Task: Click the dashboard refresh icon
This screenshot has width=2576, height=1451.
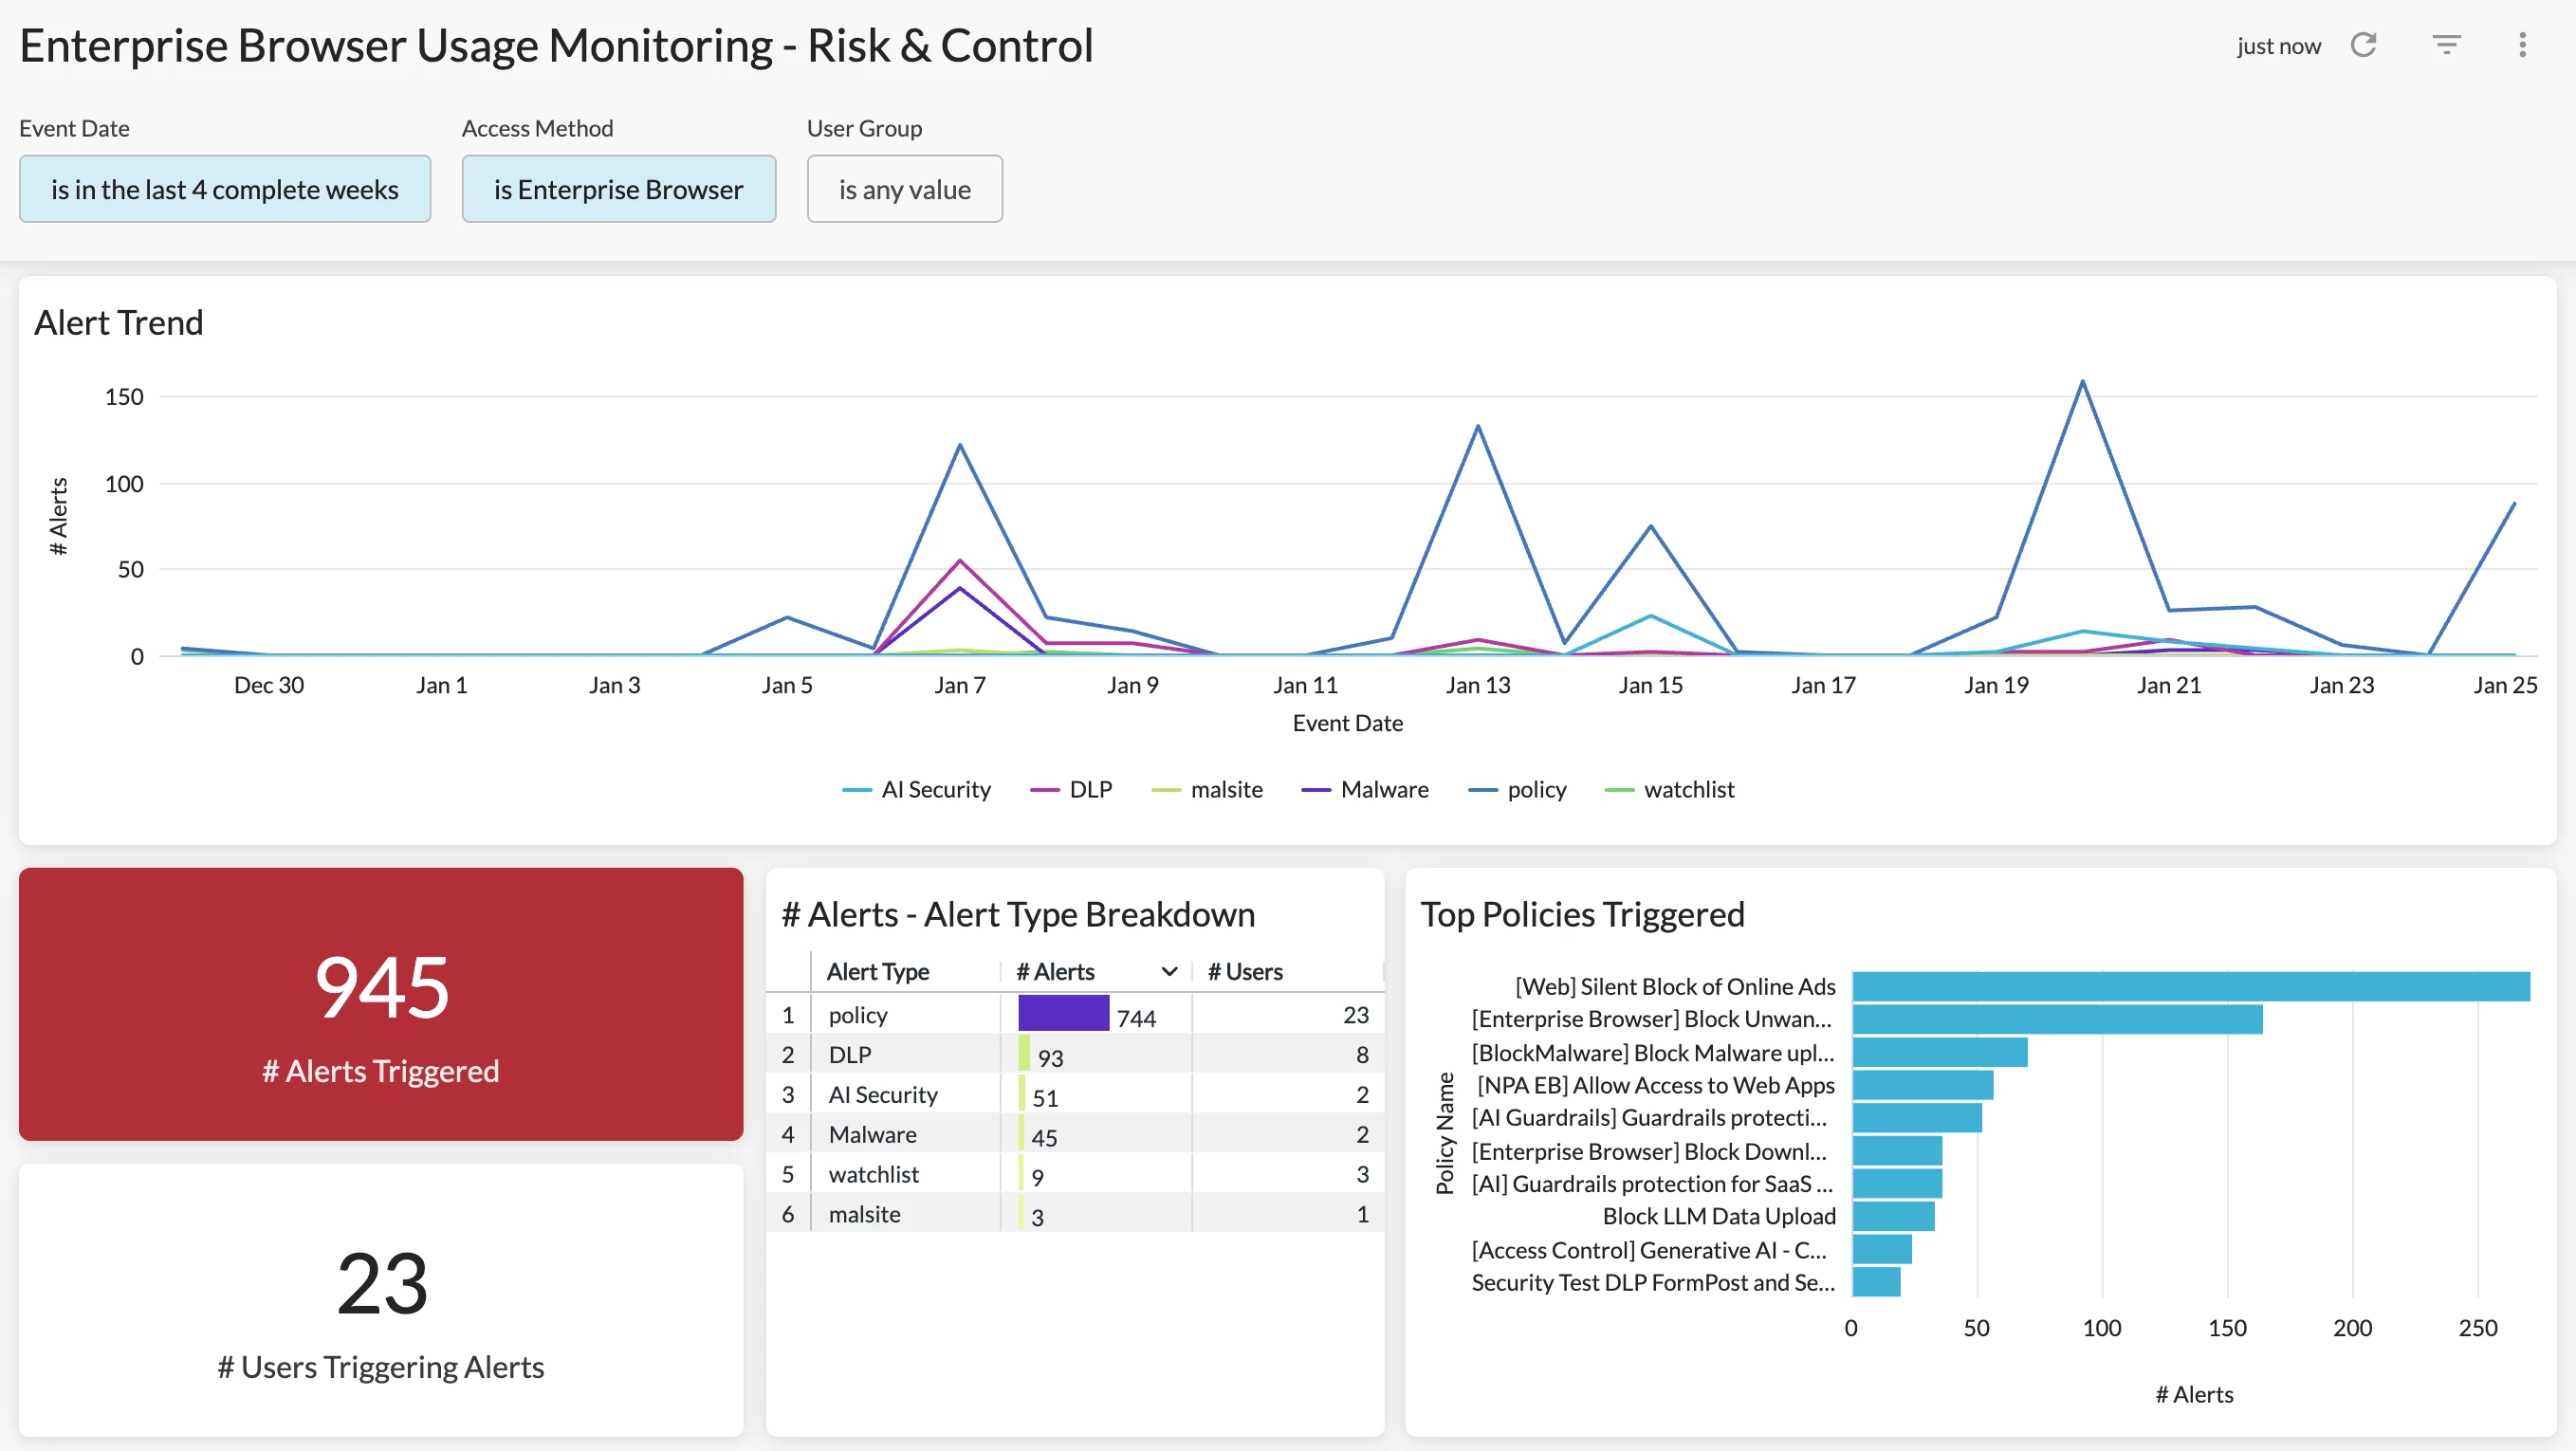Action: (x=2363, y=45)
